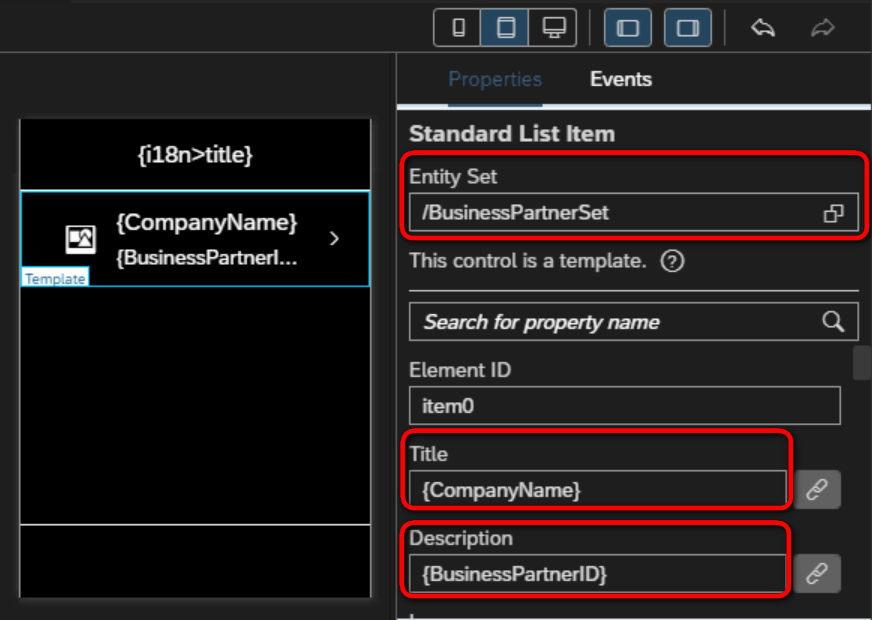The height and width of the screenshot is (620, 872).
Task: Click the Template label on list item
Action: coord(55,278)
